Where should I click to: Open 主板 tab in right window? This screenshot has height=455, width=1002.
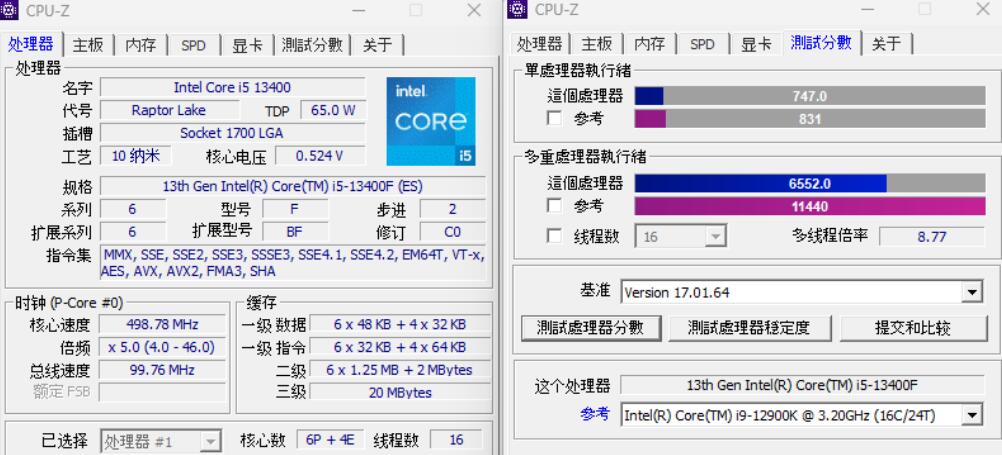[597, 44]
